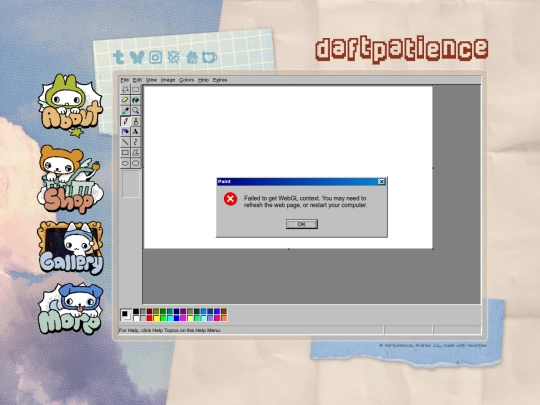Go to the Gallery page

click(71, 248)
